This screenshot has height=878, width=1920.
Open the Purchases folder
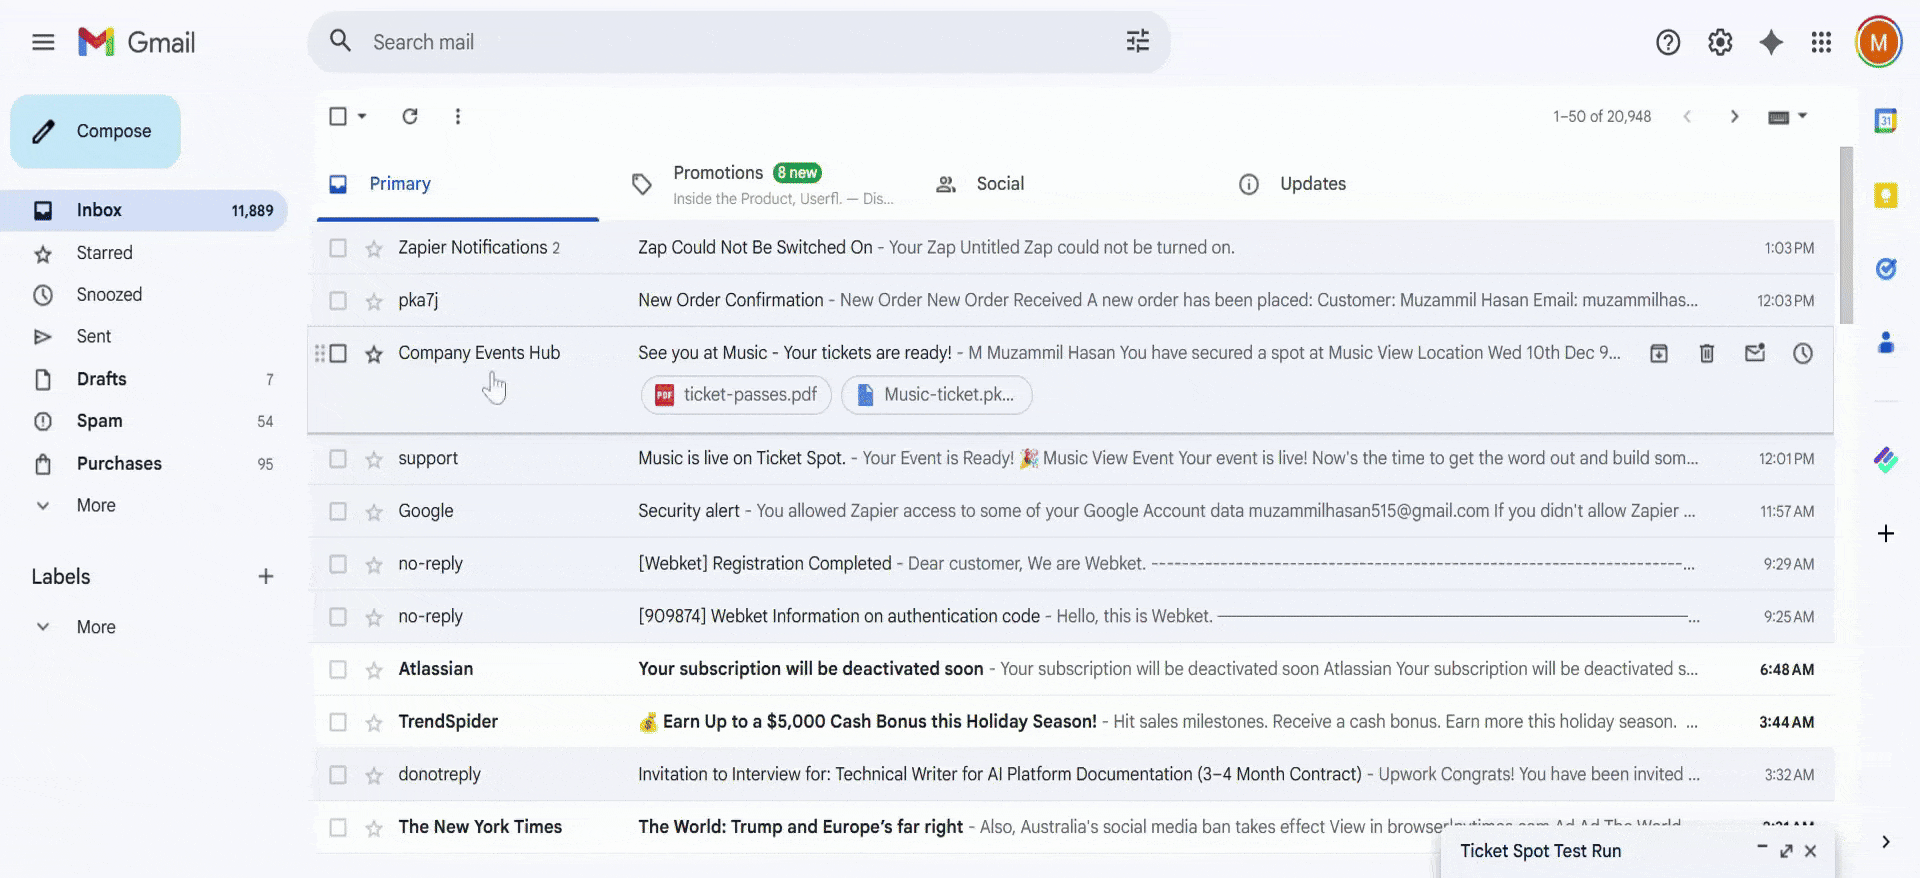144,463
